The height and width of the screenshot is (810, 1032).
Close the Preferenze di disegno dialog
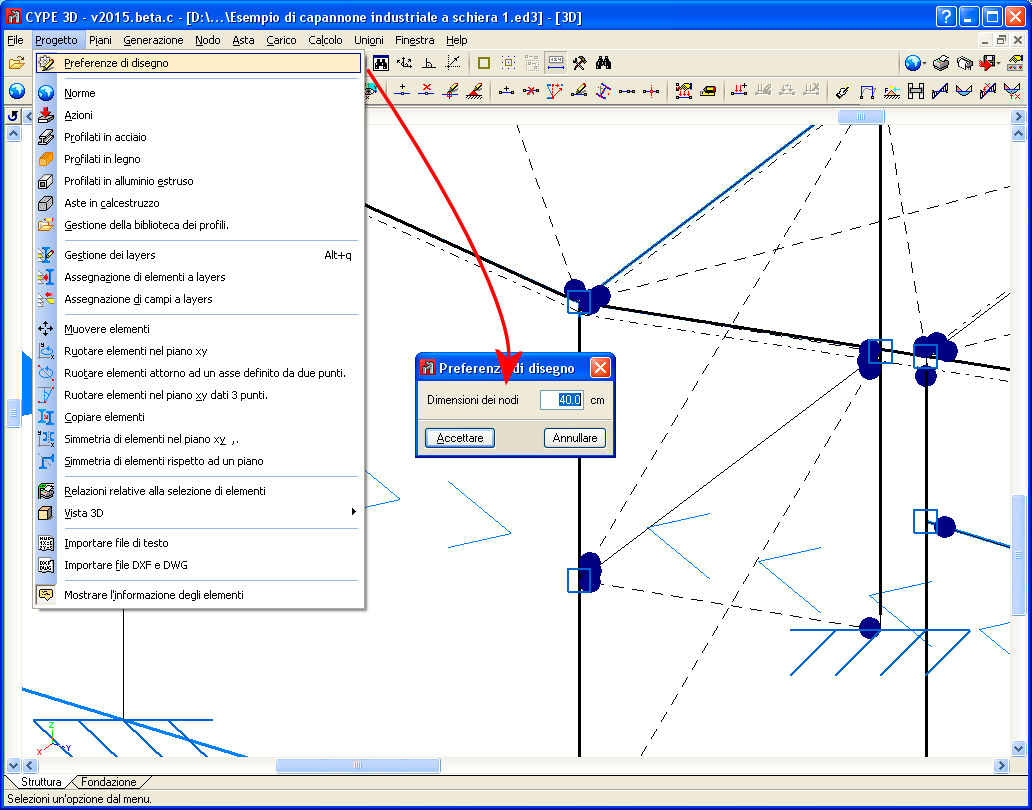(x=600, y=368)
